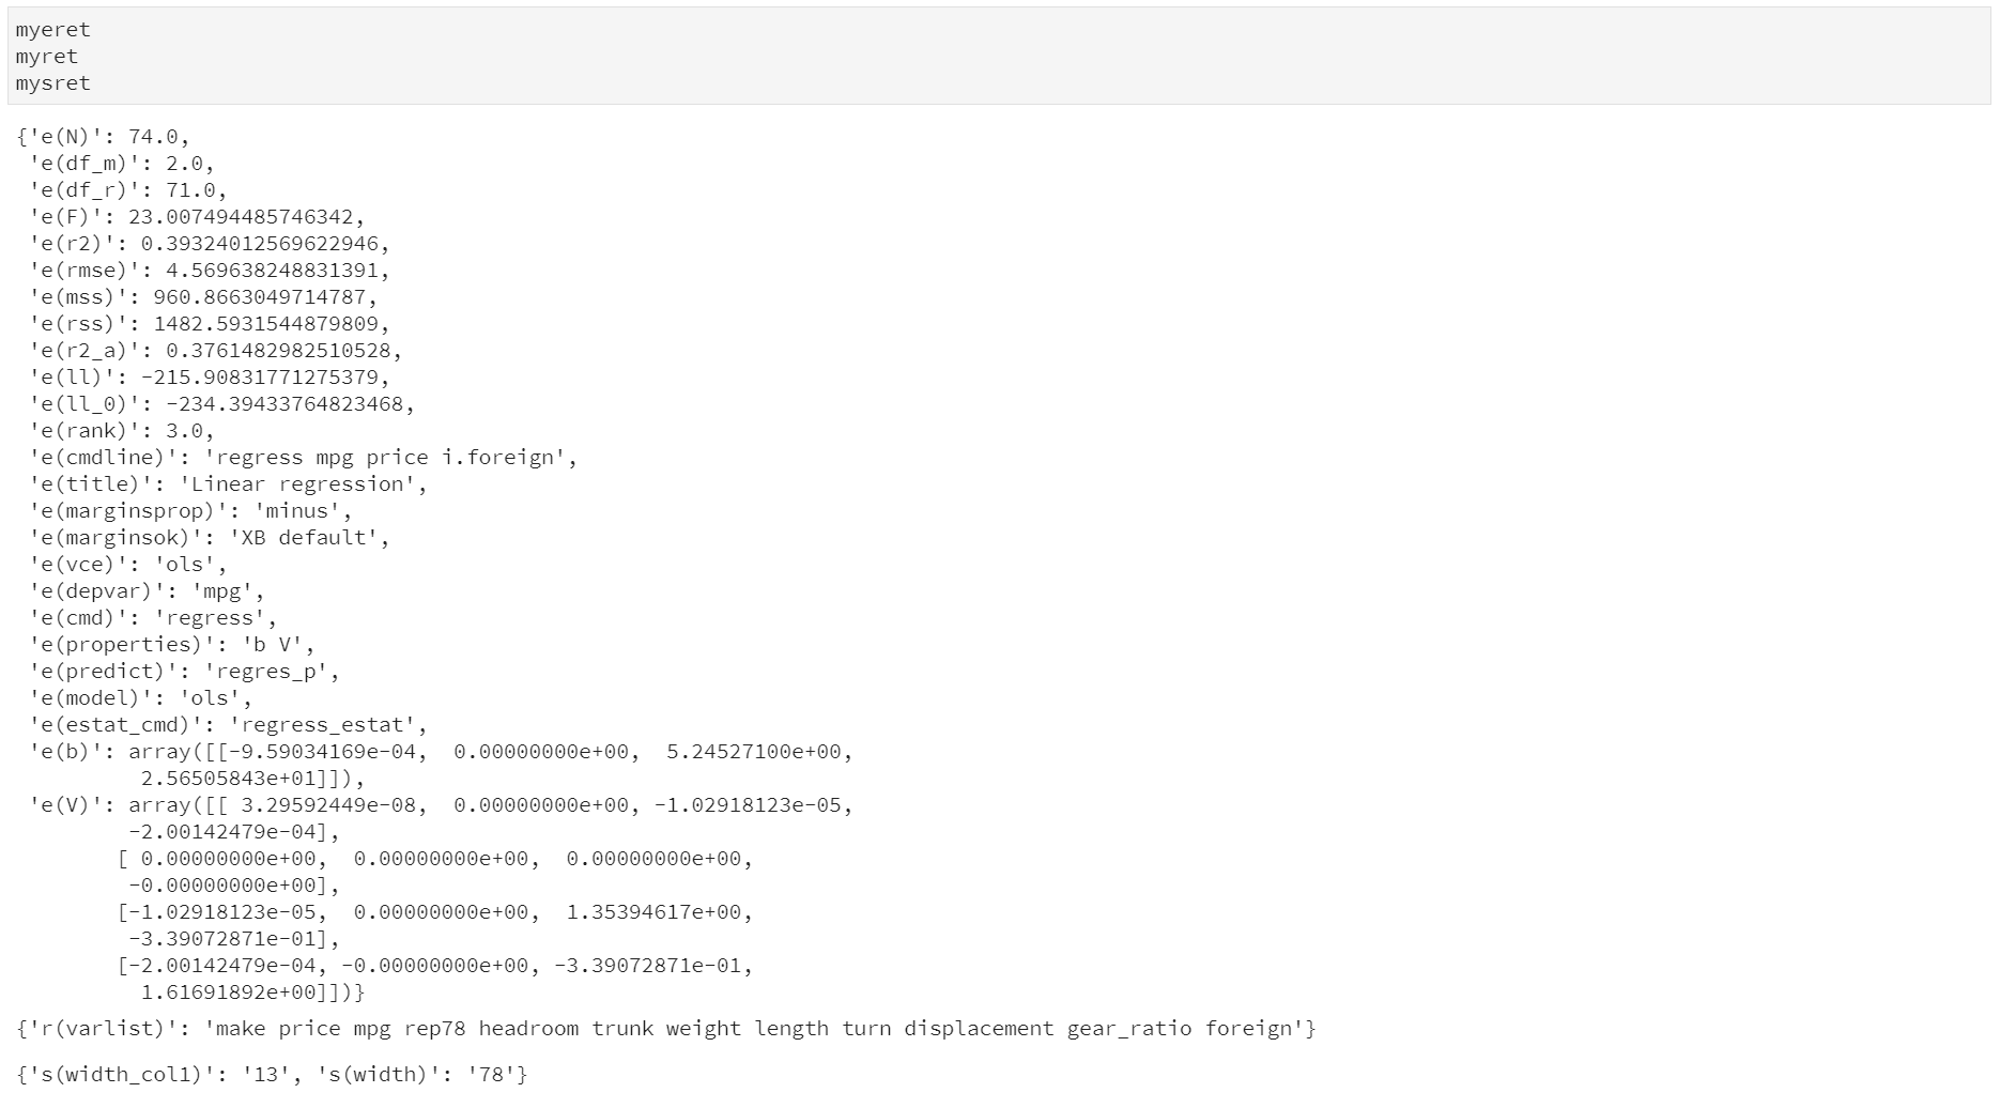Click the 'e(r2)' value in output

pos(260,244)
